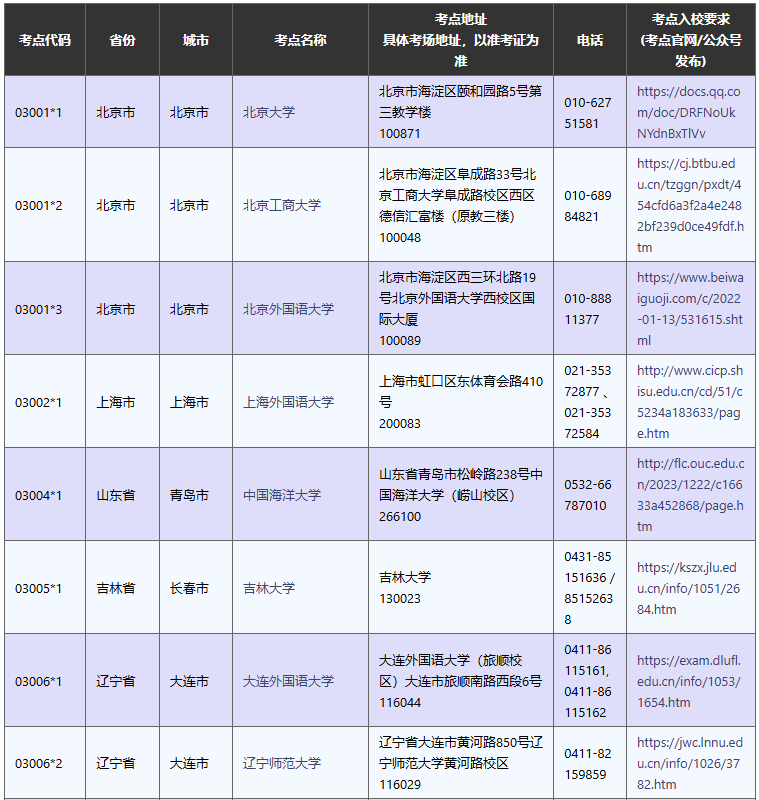
Task: Click the 考点地址 column header
Action: pyautogui.click(x=461, y=40)
